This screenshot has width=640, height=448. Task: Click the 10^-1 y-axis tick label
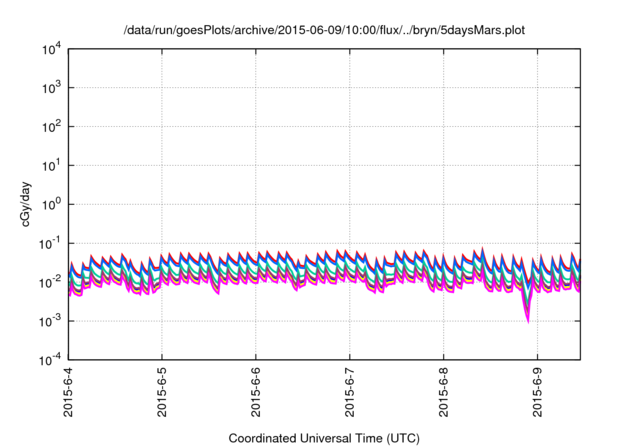[50, 244]
